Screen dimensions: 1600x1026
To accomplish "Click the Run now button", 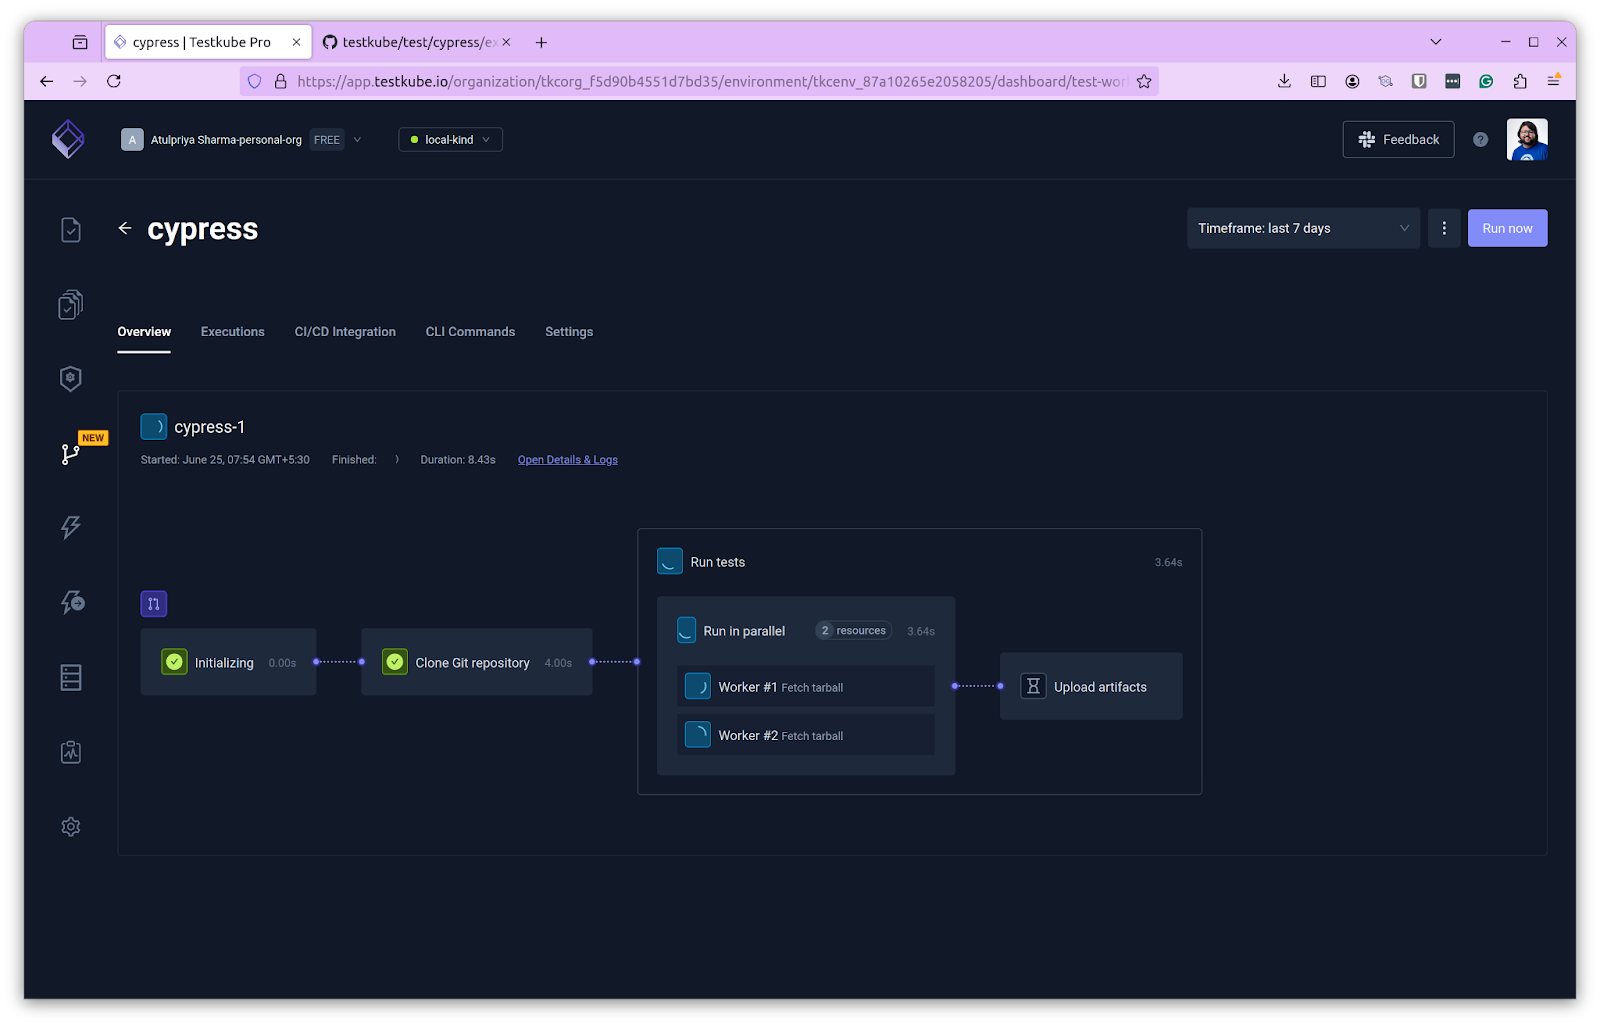I will [1507, 228].
